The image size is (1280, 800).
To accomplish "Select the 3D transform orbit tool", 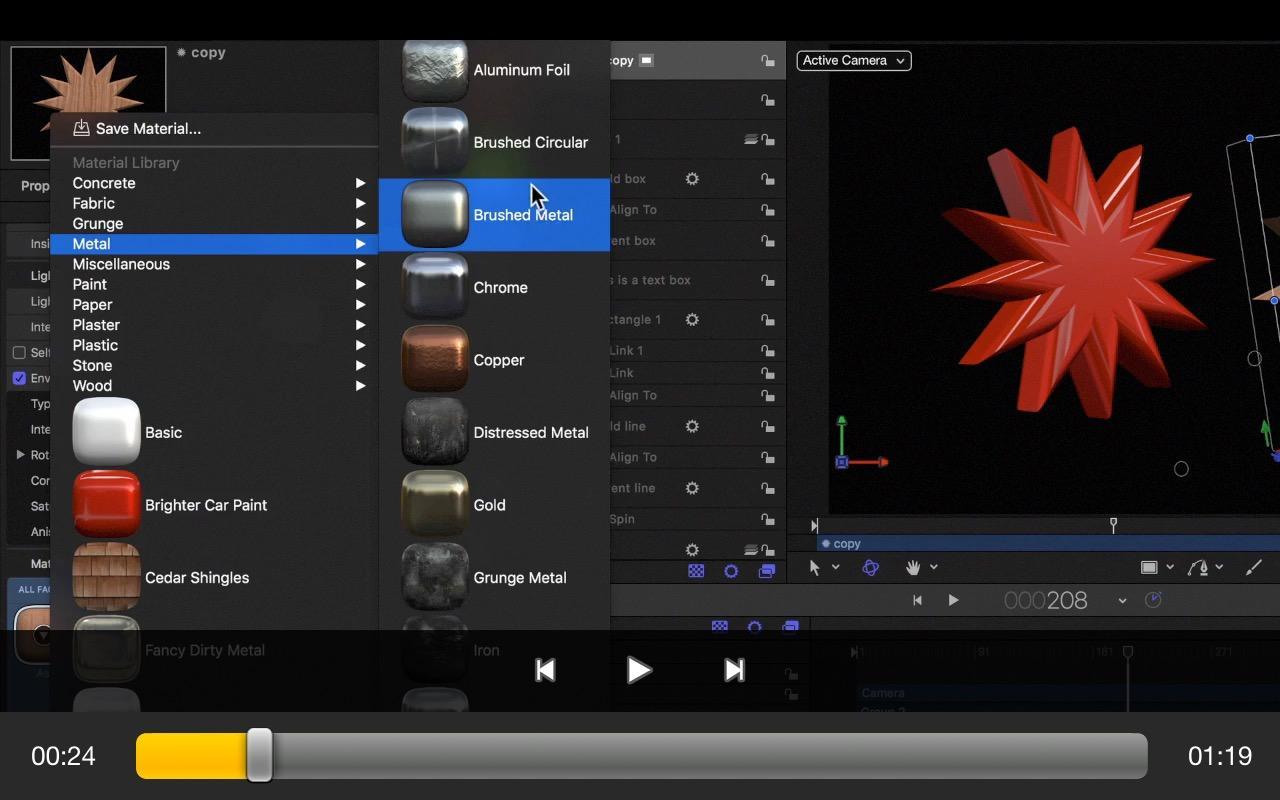I will coord(871,568).
